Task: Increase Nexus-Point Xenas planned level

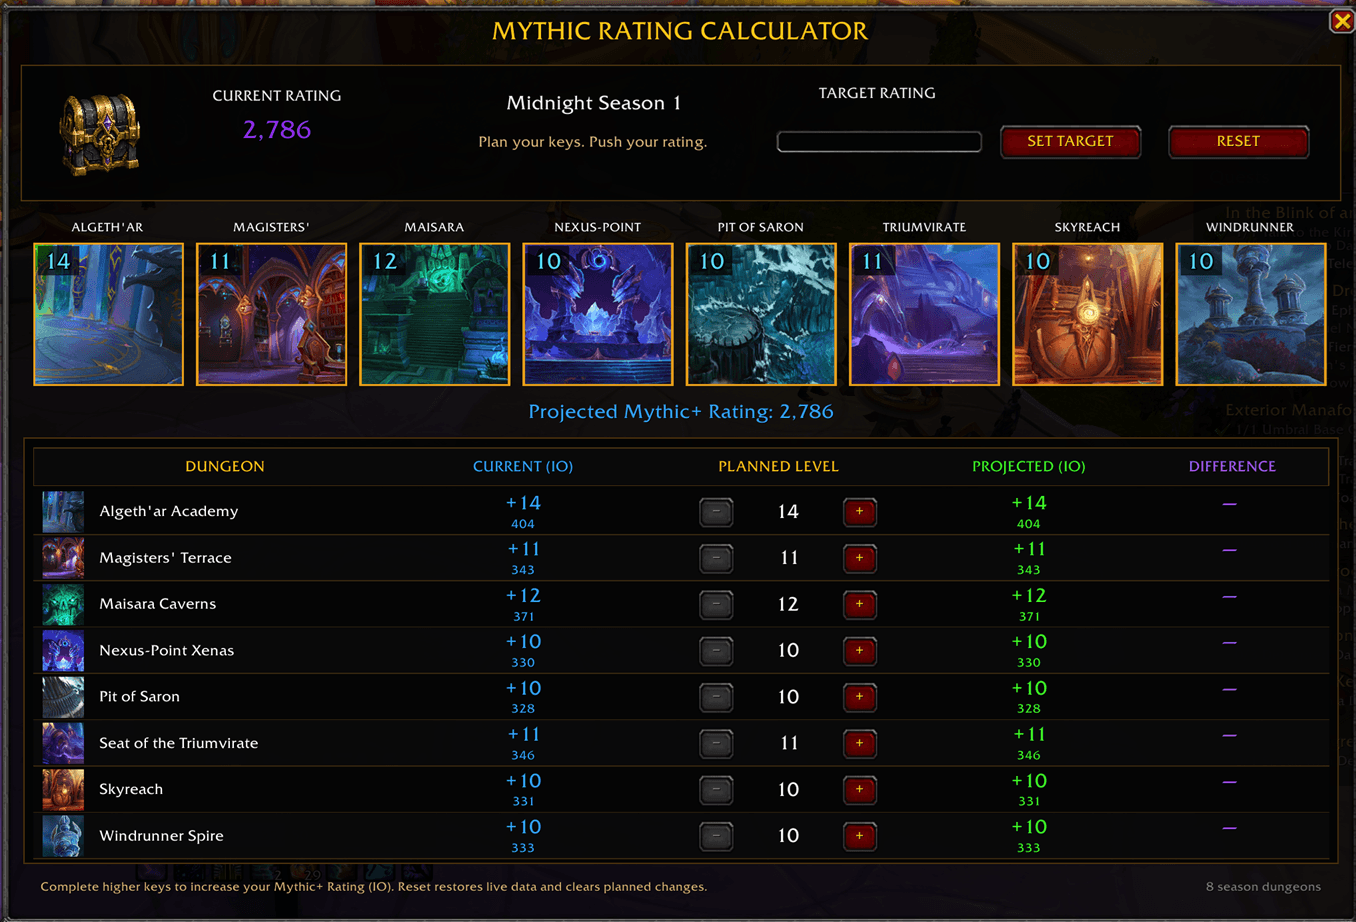Action: 860,651
